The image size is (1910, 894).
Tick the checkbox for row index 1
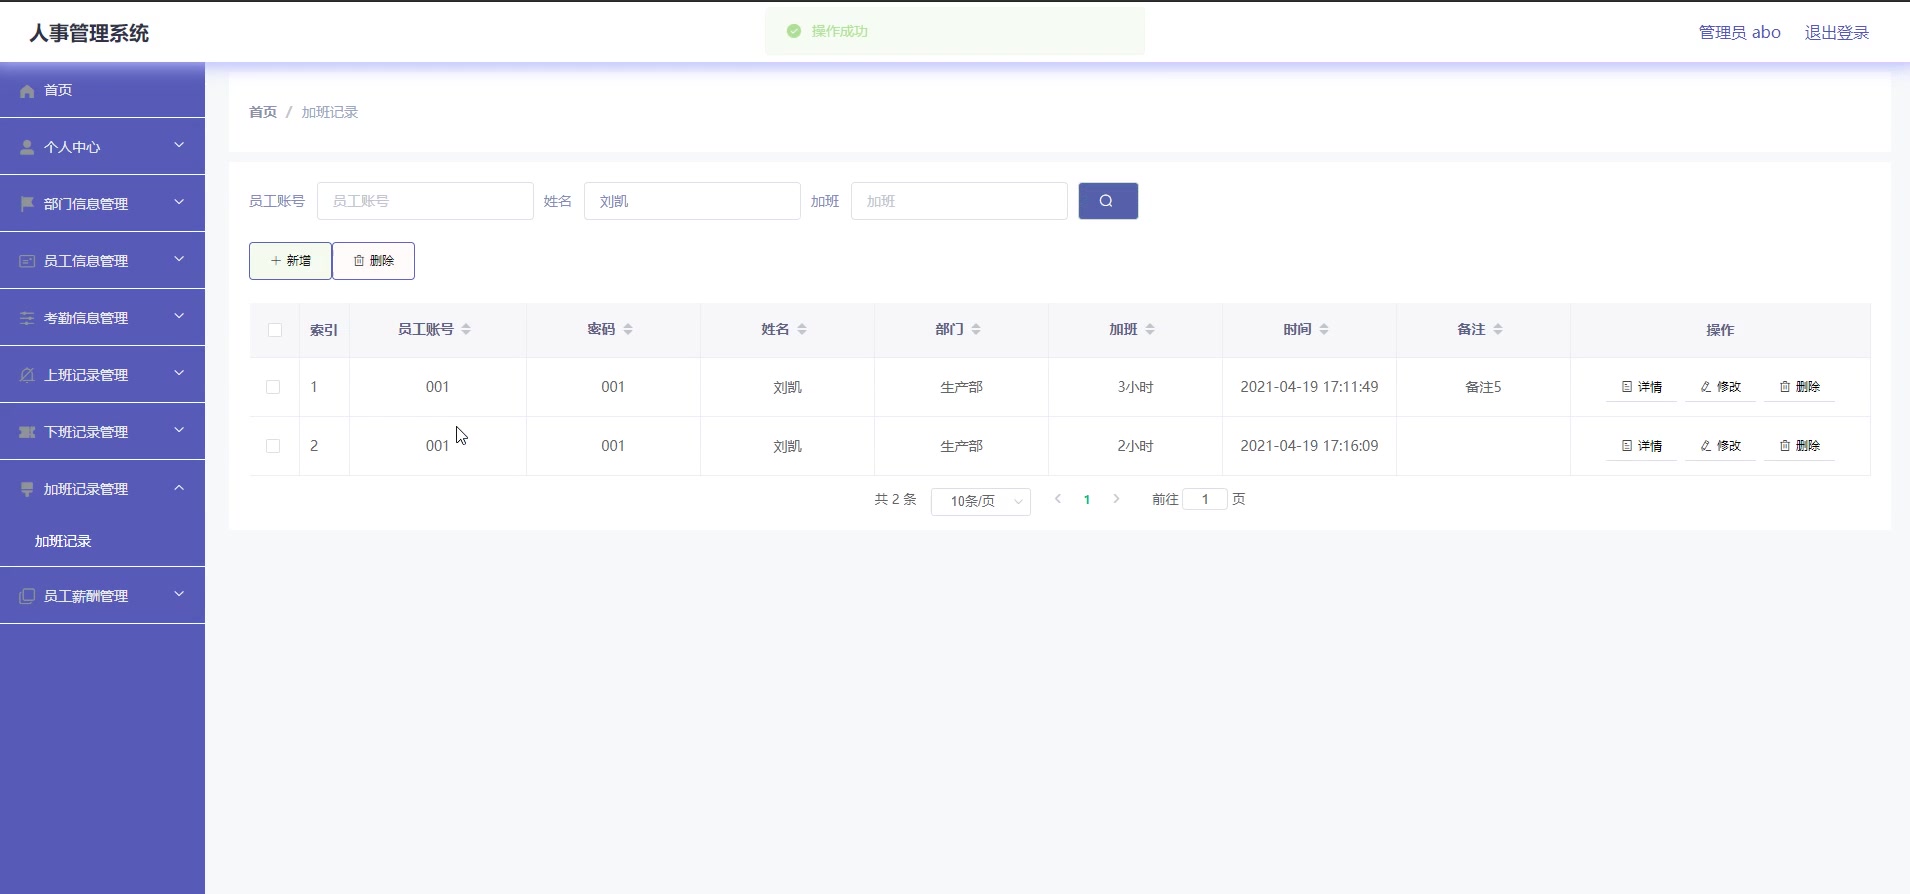tap(273, 387)
